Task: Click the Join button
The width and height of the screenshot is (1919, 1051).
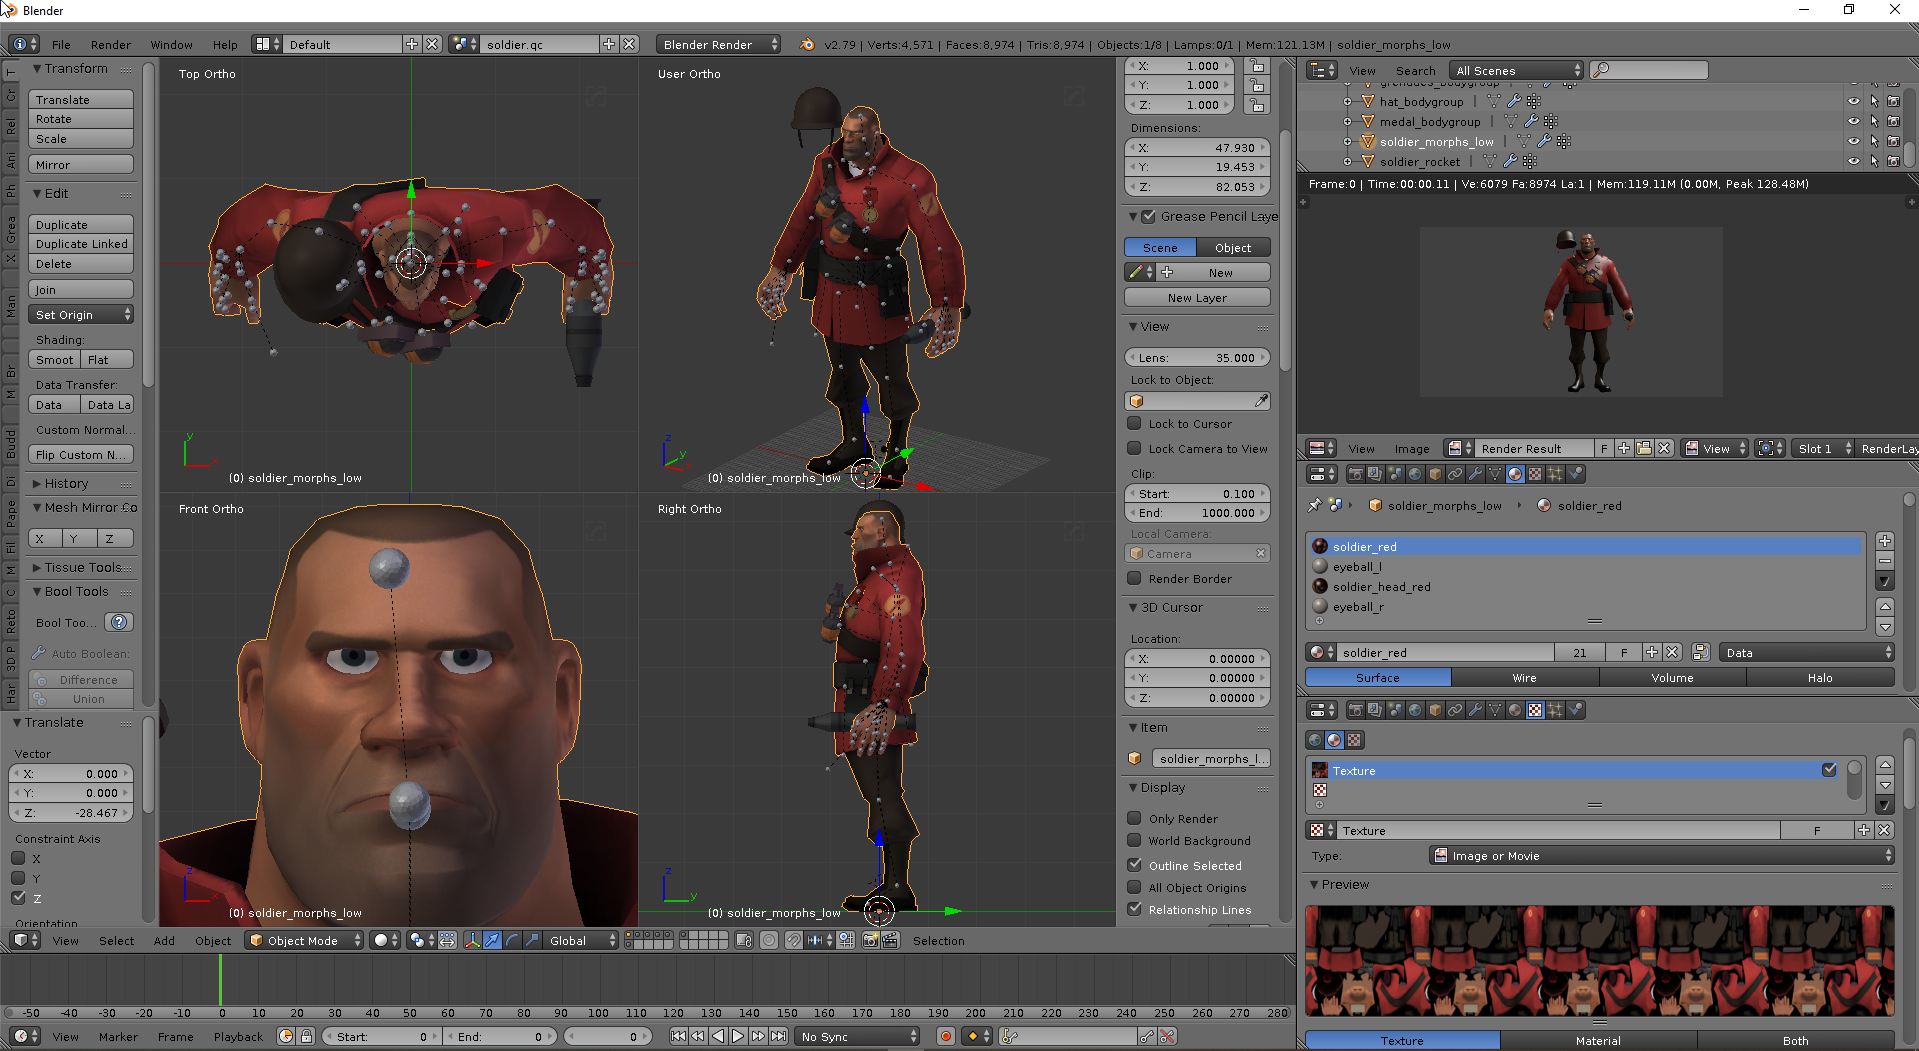Action: 81,289
